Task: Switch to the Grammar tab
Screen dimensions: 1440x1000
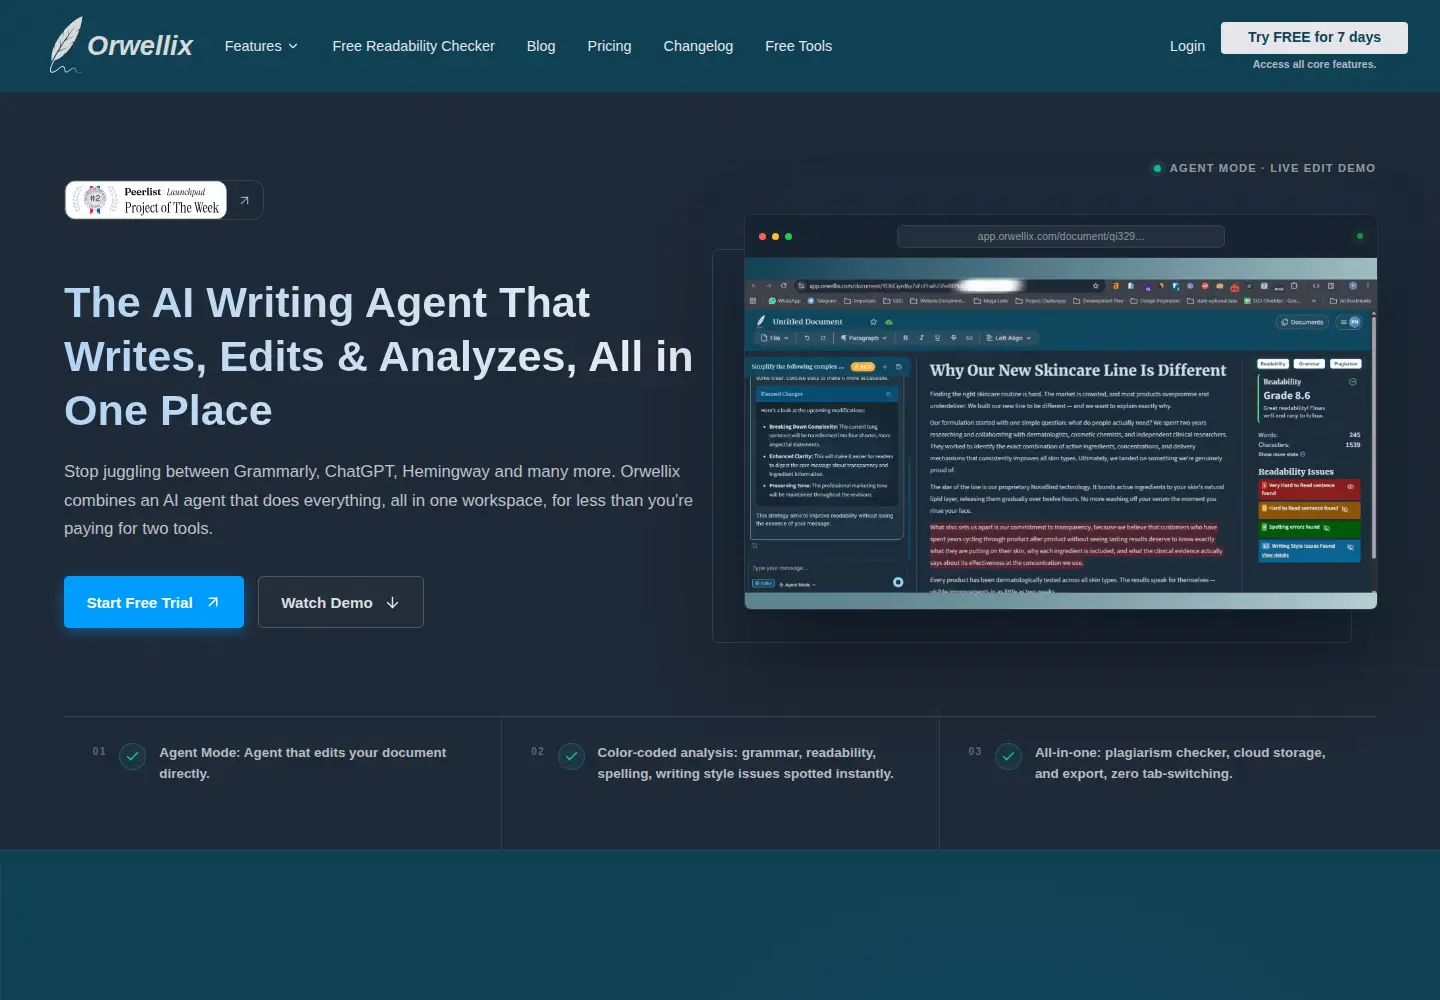Action: (1309, 364)
